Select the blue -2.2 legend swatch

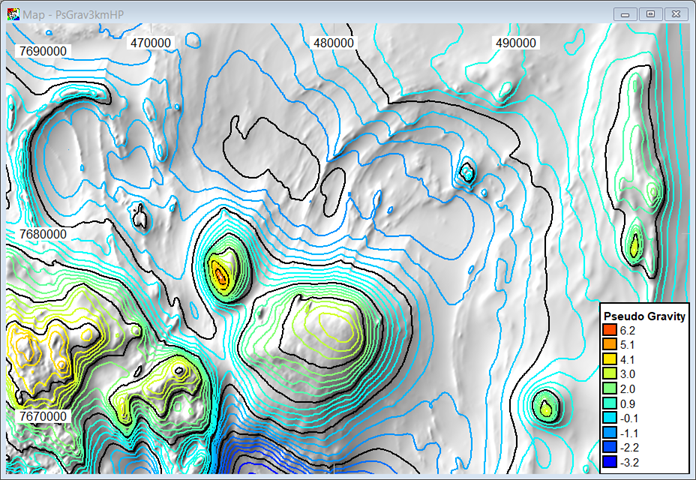[610, 448]
